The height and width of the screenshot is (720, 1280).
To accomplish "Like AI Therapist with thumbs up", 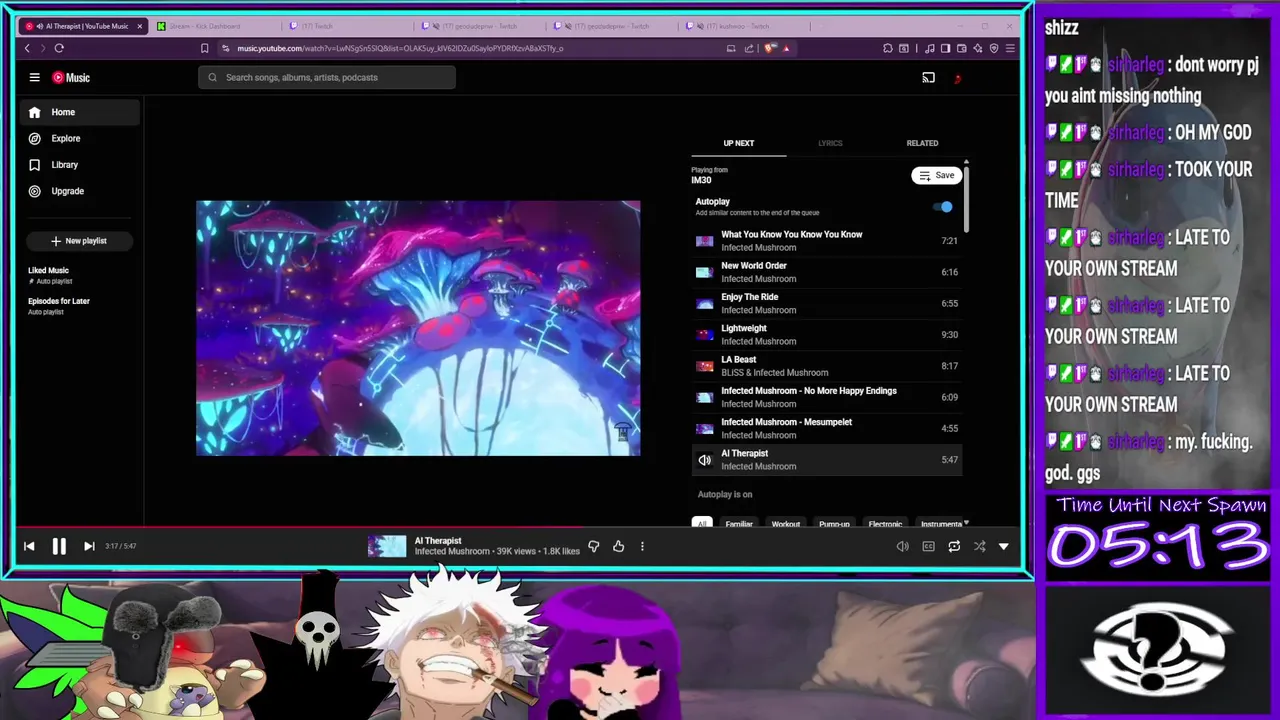I will [x=618, y=546].
